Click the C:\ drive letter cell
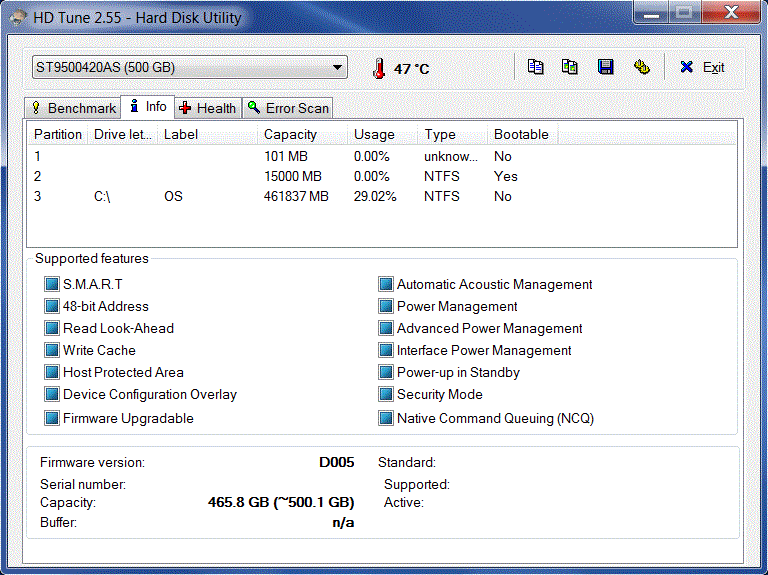The height and width of the screenshot is (575, 768). click(x=102, y=196)
